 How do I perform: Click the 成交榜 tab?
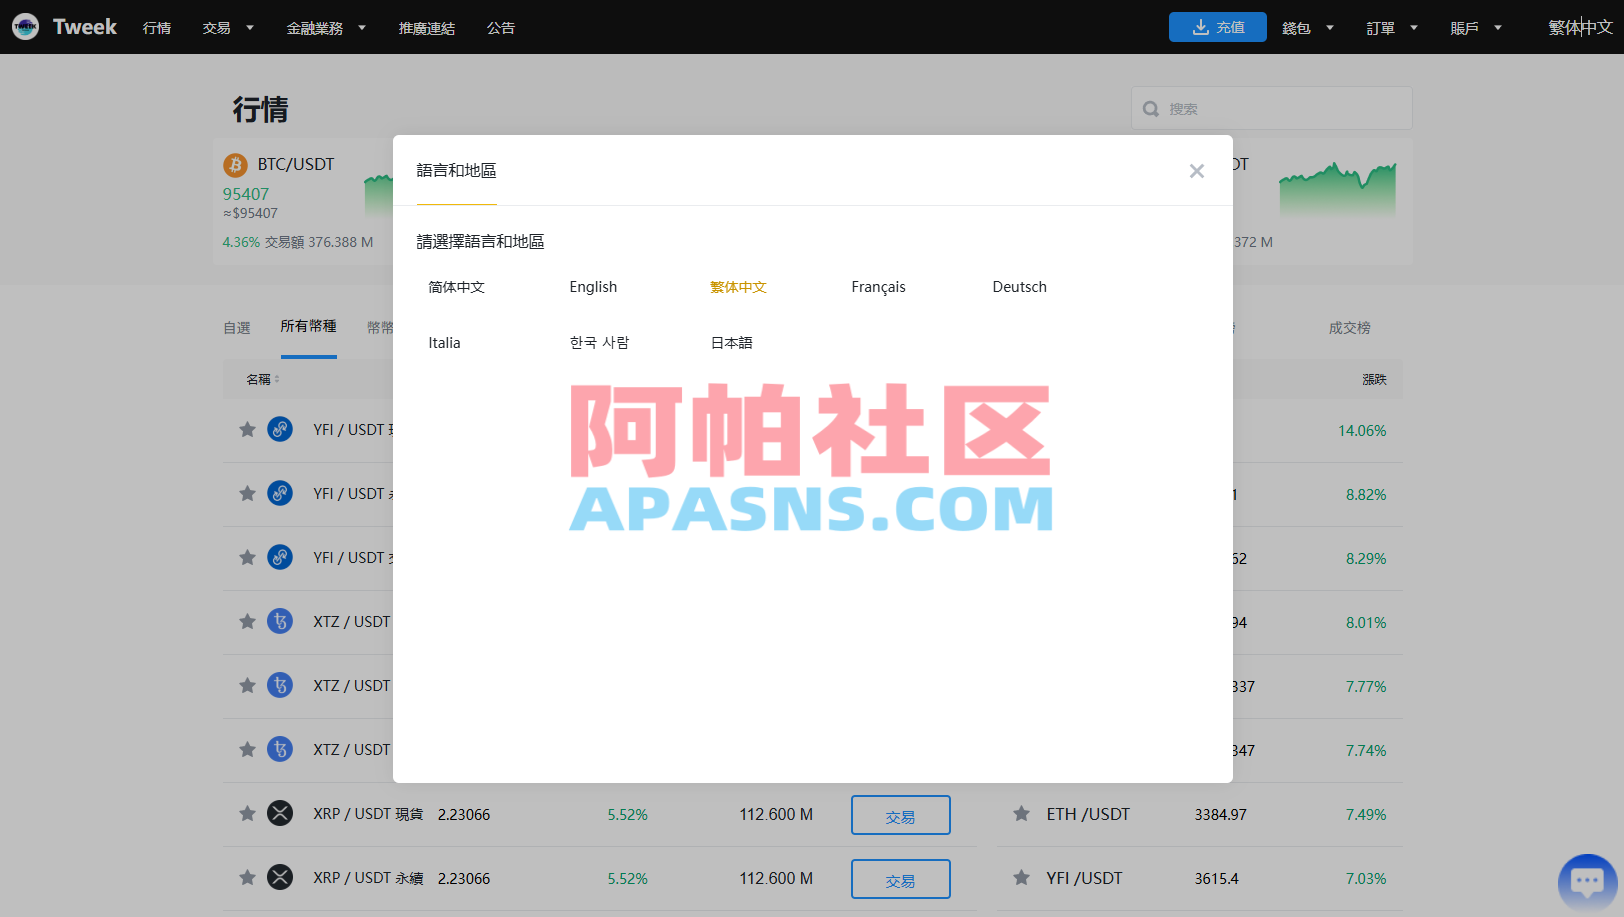pyautogui.click(x=1349, y=328)
